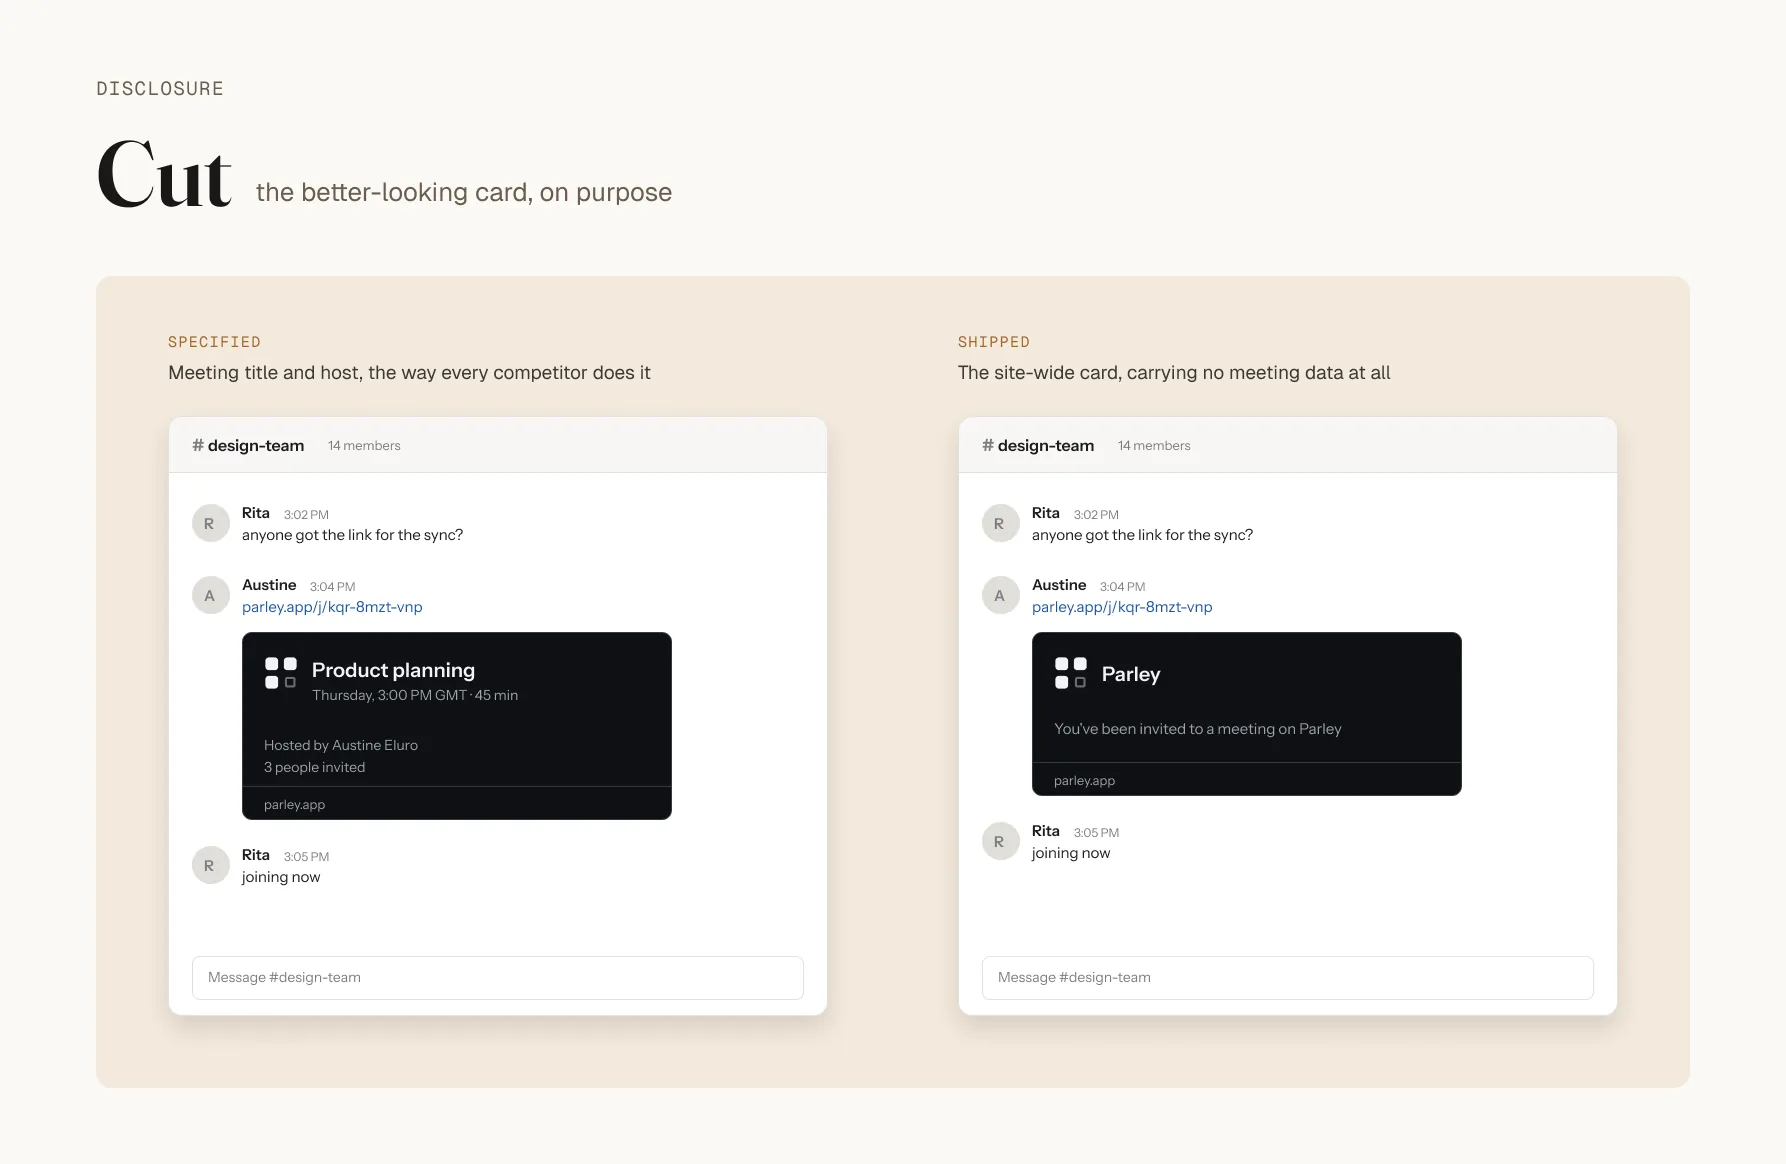Click '14 members' in the Specified chat header
This screenshot has width=1786, height=1164.
click(364, 446)
